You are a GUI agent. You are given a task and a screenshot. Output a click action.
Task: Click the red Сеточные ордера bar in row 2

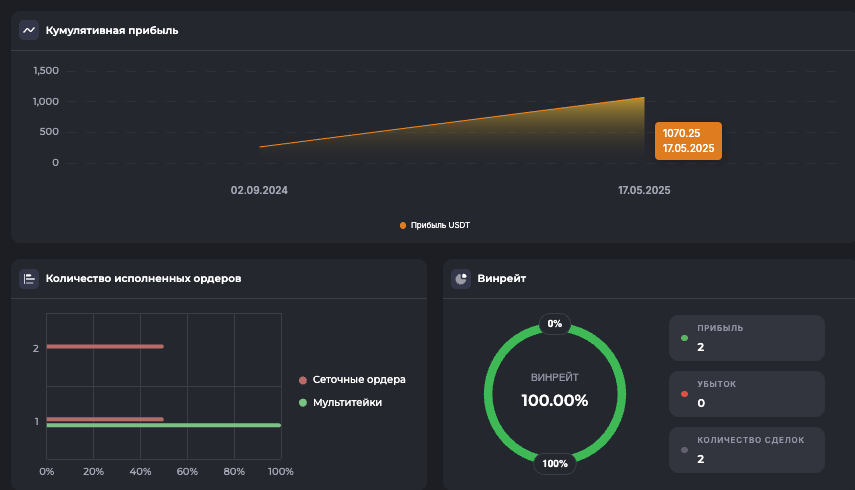(104, 347)
